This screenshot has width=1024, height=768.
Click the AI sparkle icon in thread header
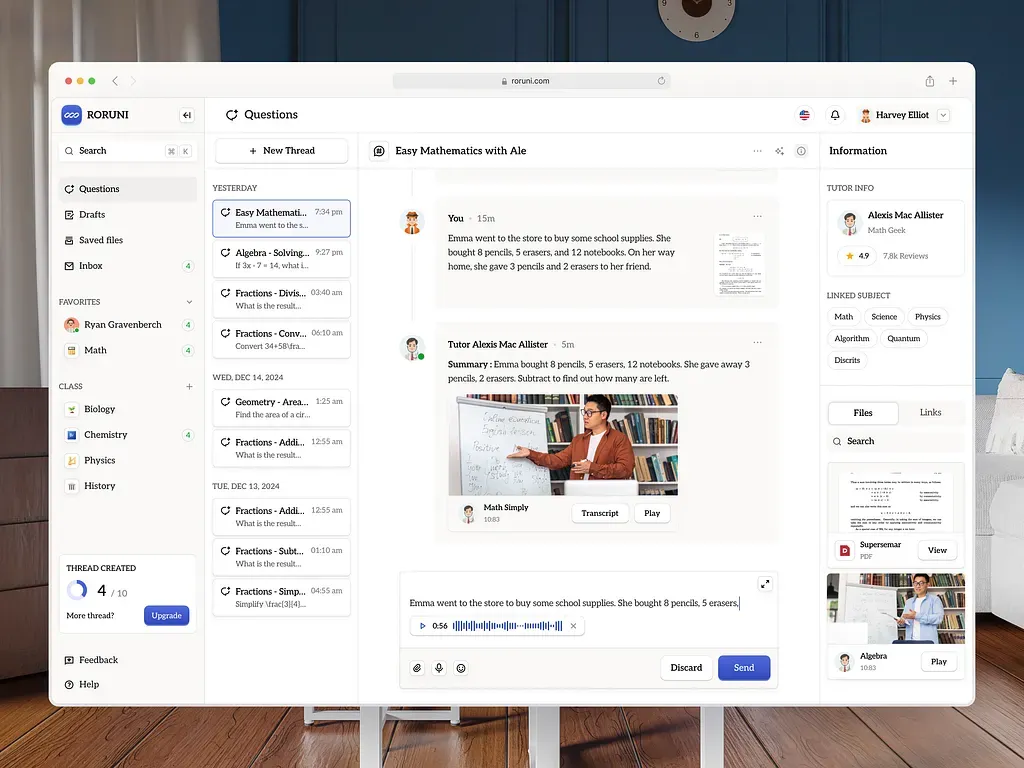[779, 151]
